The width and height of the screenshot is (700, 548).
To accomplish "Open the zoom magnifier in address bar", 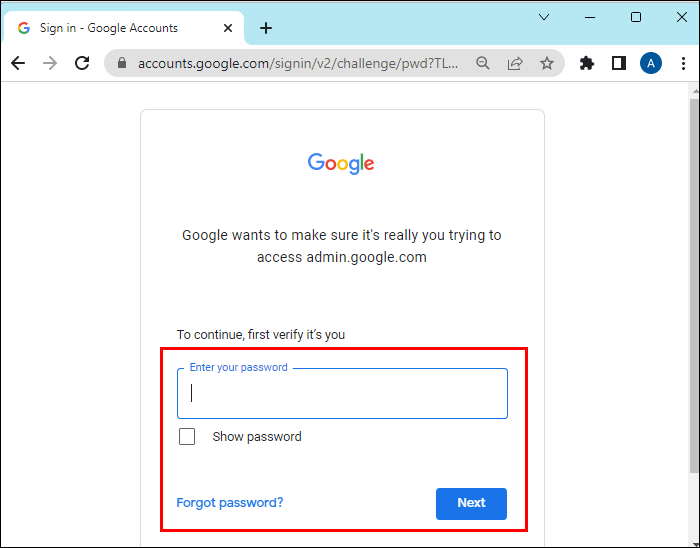I will 483,63.
